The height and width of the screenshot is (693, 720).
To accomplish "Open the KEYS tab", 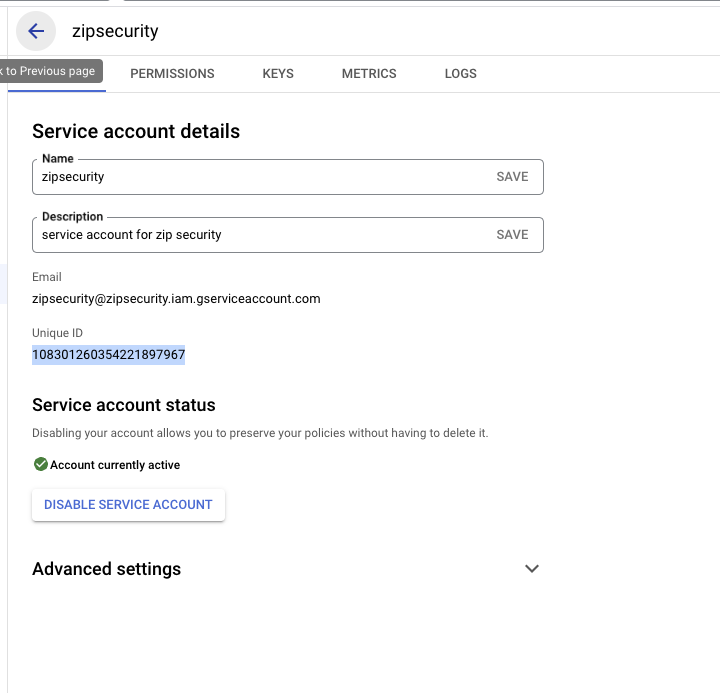I will click(x=278, y=73).
